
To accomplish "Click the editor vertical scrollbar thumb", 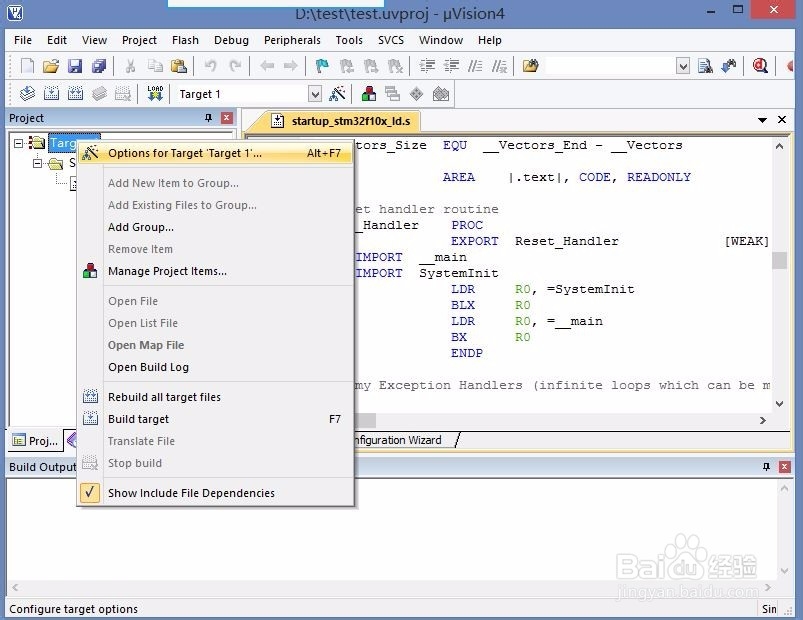I will (x=779, y=260).
